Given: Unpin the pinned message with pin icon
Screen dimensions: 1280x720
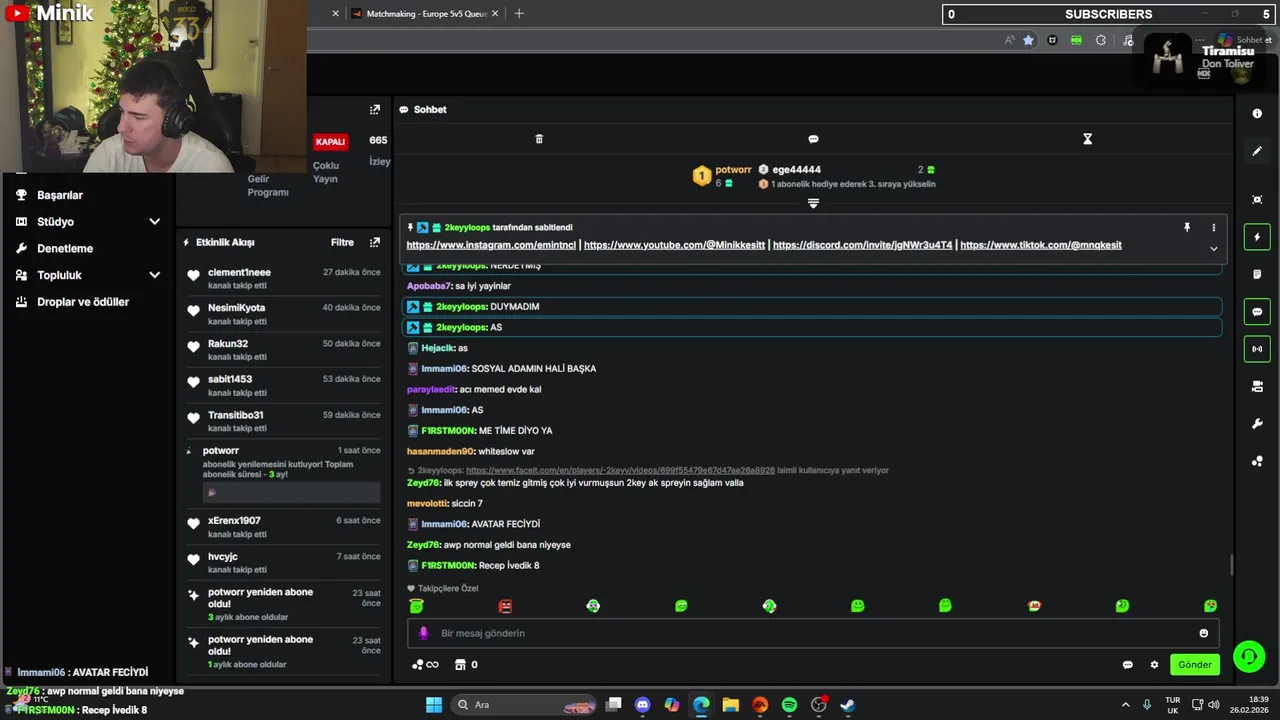Looking at the screenshot, I should coord(1187,228).
